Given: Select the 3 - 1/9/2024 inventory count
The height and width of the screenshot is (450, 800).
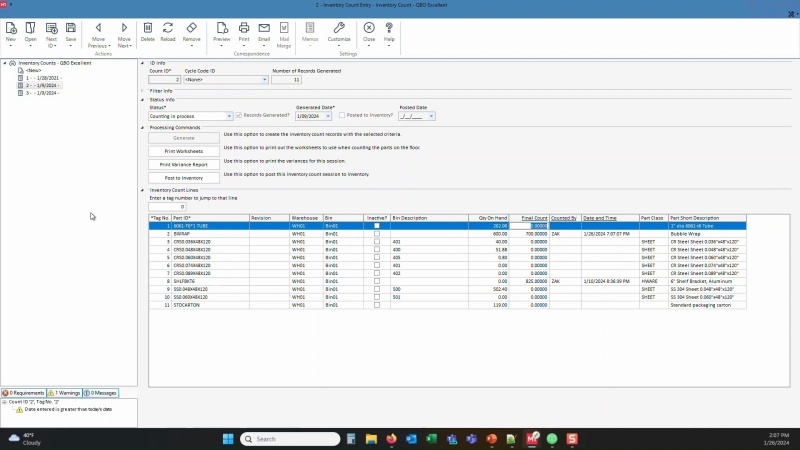Looking at the screenshot, I should [42, 91].
